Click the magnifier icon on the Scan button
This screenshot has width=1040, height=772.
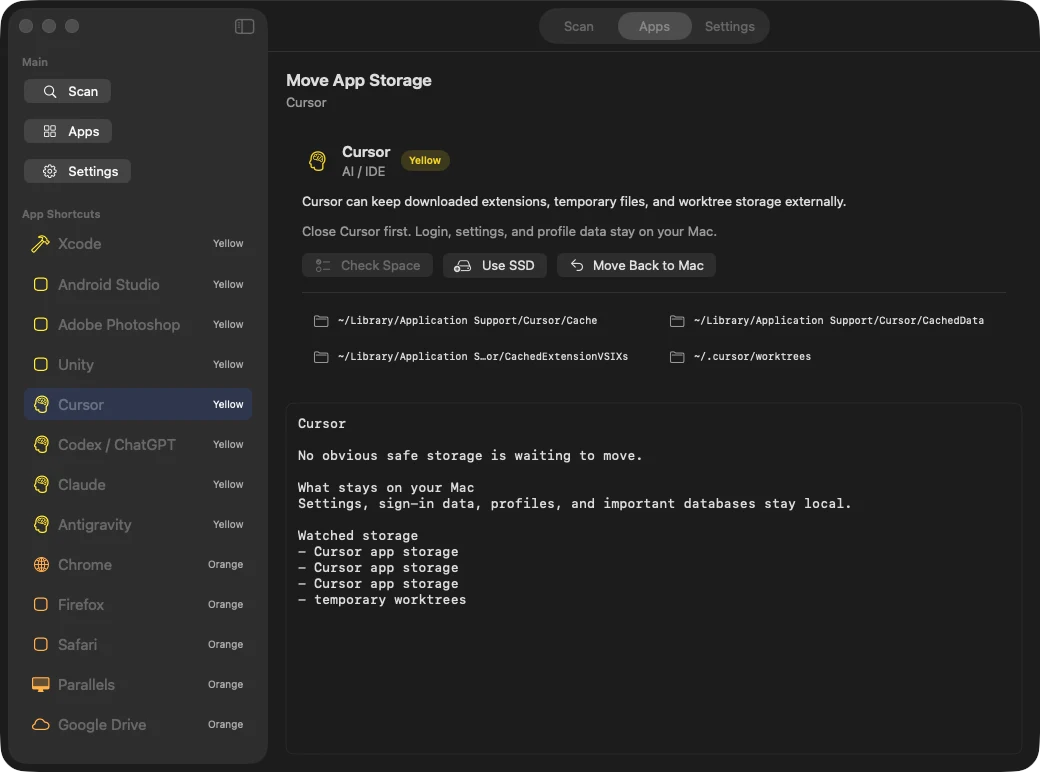pyautogui.click(x=50, y=92)
